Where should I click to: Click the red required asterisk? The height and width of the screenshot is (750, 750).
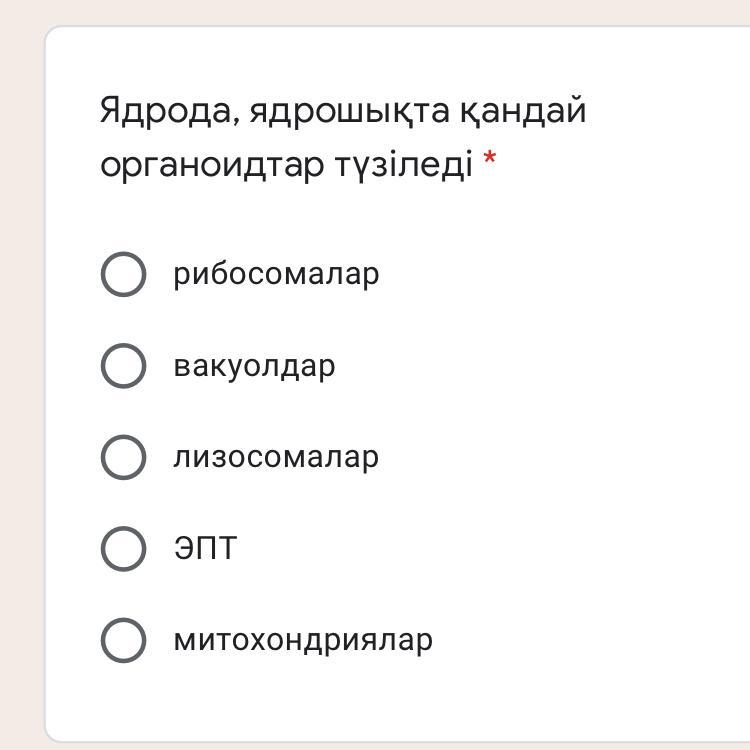[489, 161]
